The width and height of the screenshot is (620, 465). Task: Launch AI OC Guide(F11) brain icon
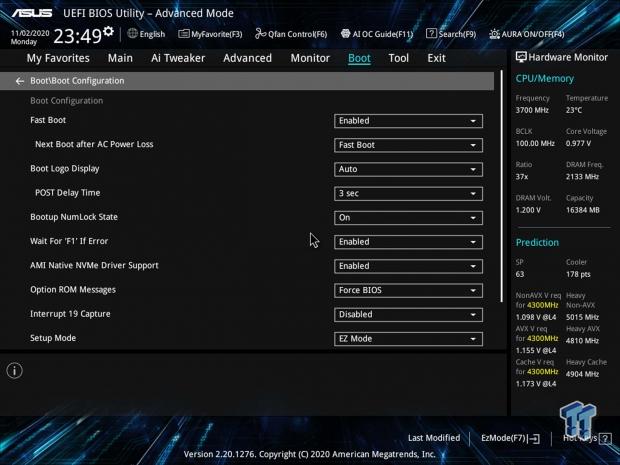tap(346, 34)
